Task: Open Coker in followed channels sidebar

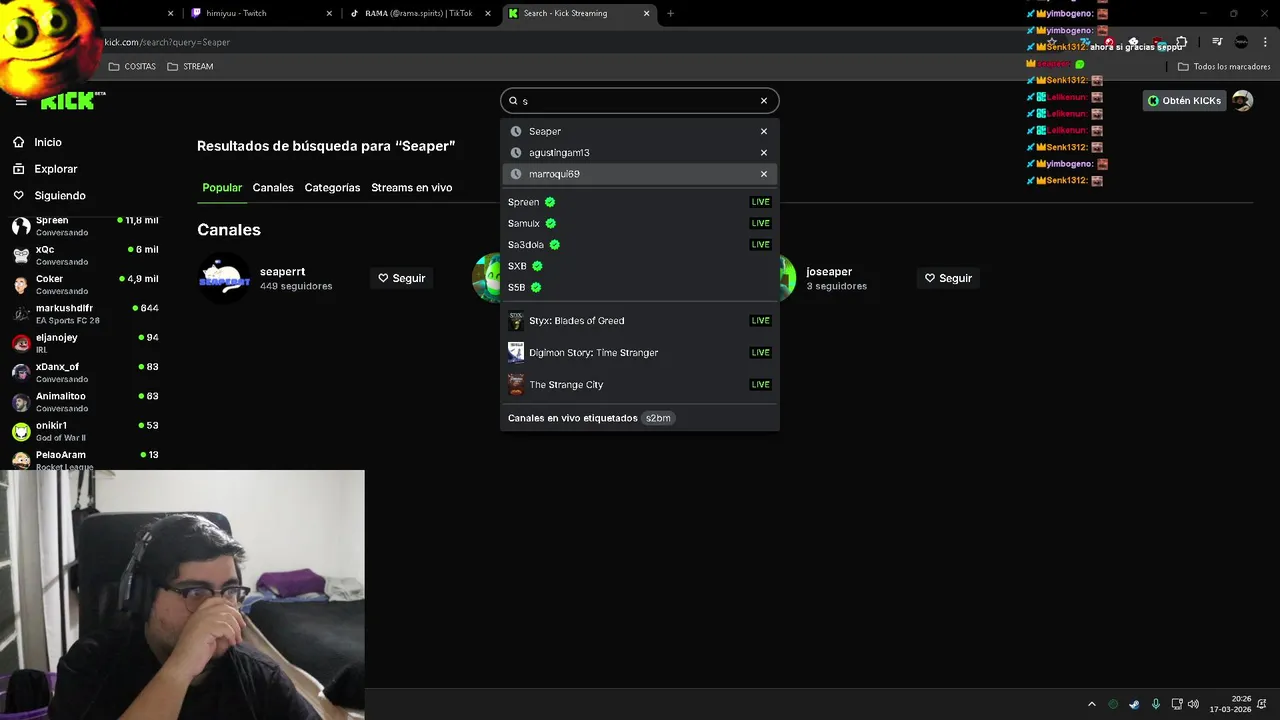Action: point(85,284)
